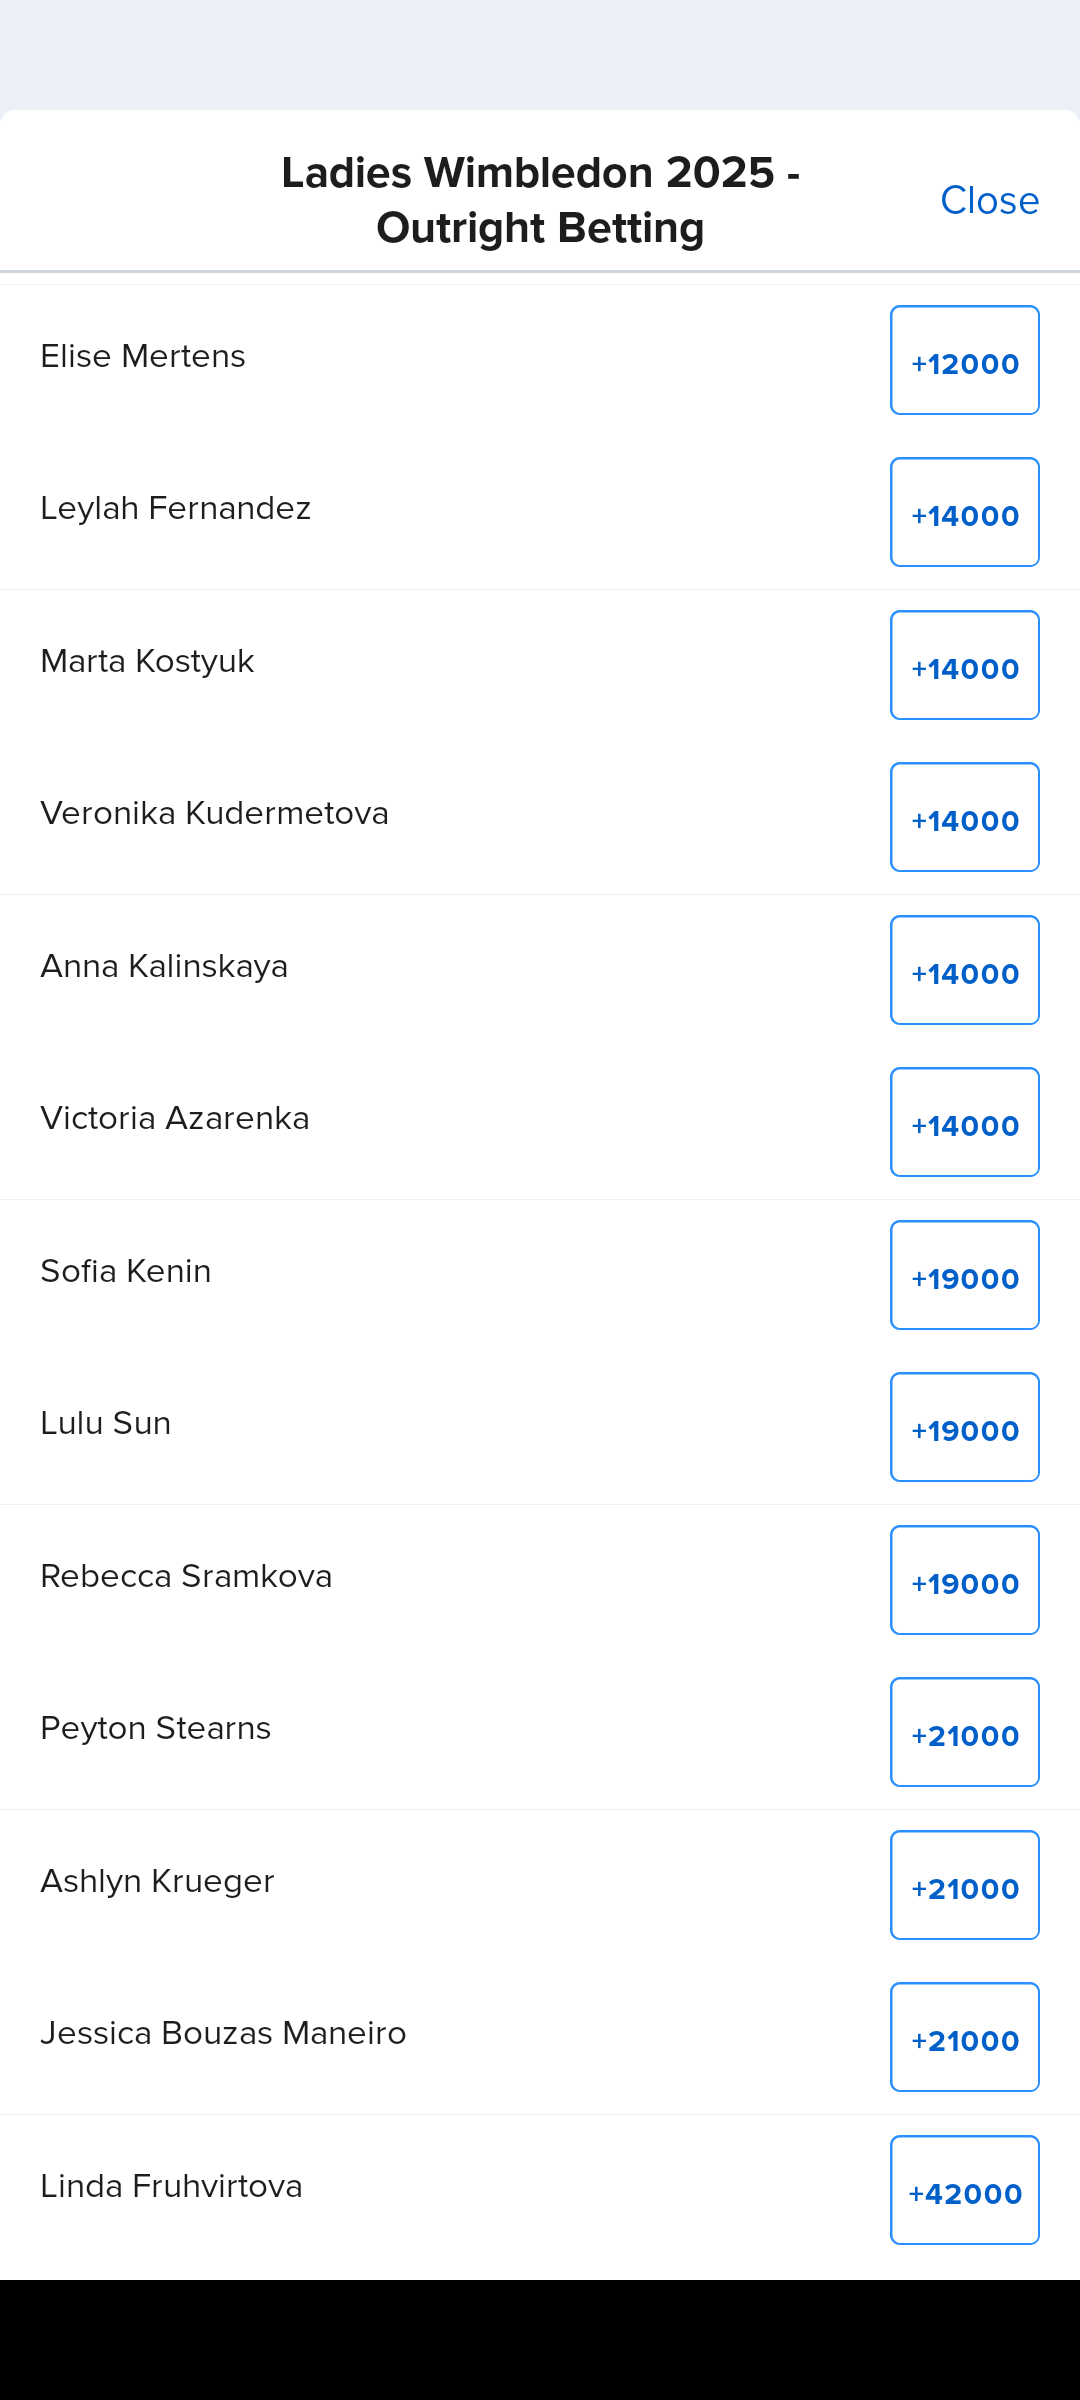Tap Marta Kostyuk's +14000 odds button
Image resolution: width=1080 pixels, height=2400 pixels.
964,666
